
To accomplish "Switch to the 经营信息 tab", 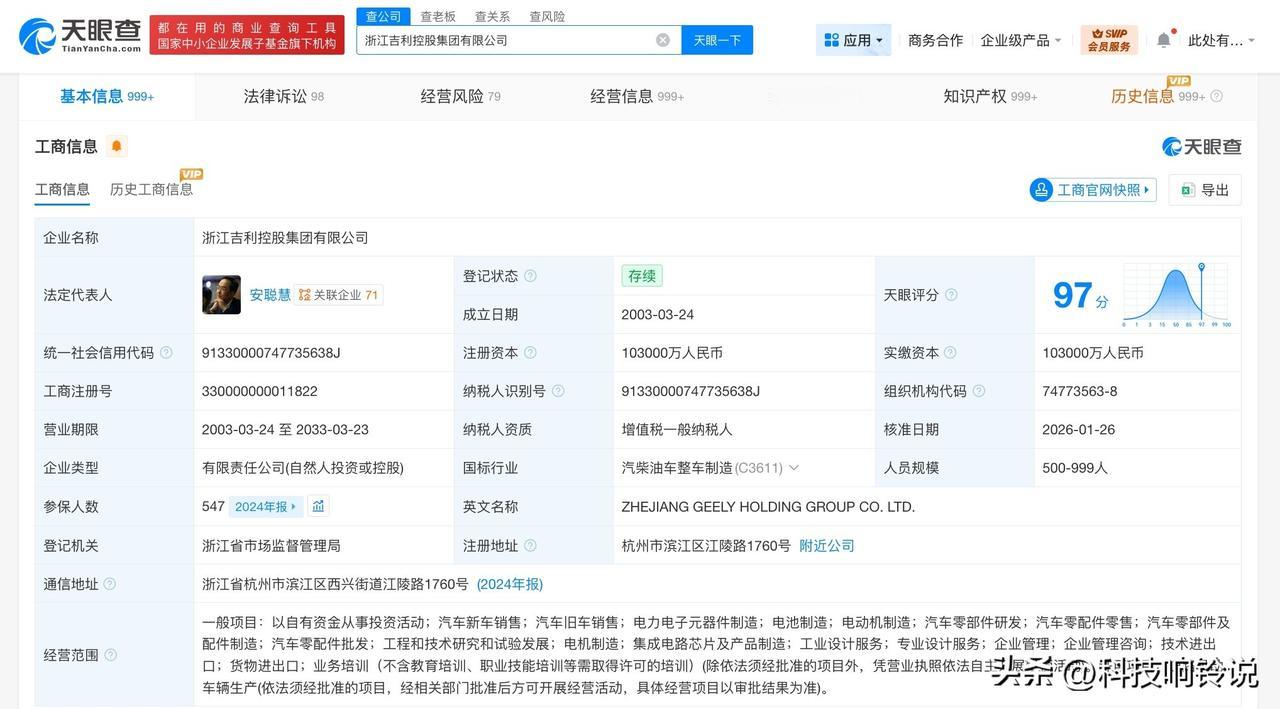I will click(x=637, y=96).
